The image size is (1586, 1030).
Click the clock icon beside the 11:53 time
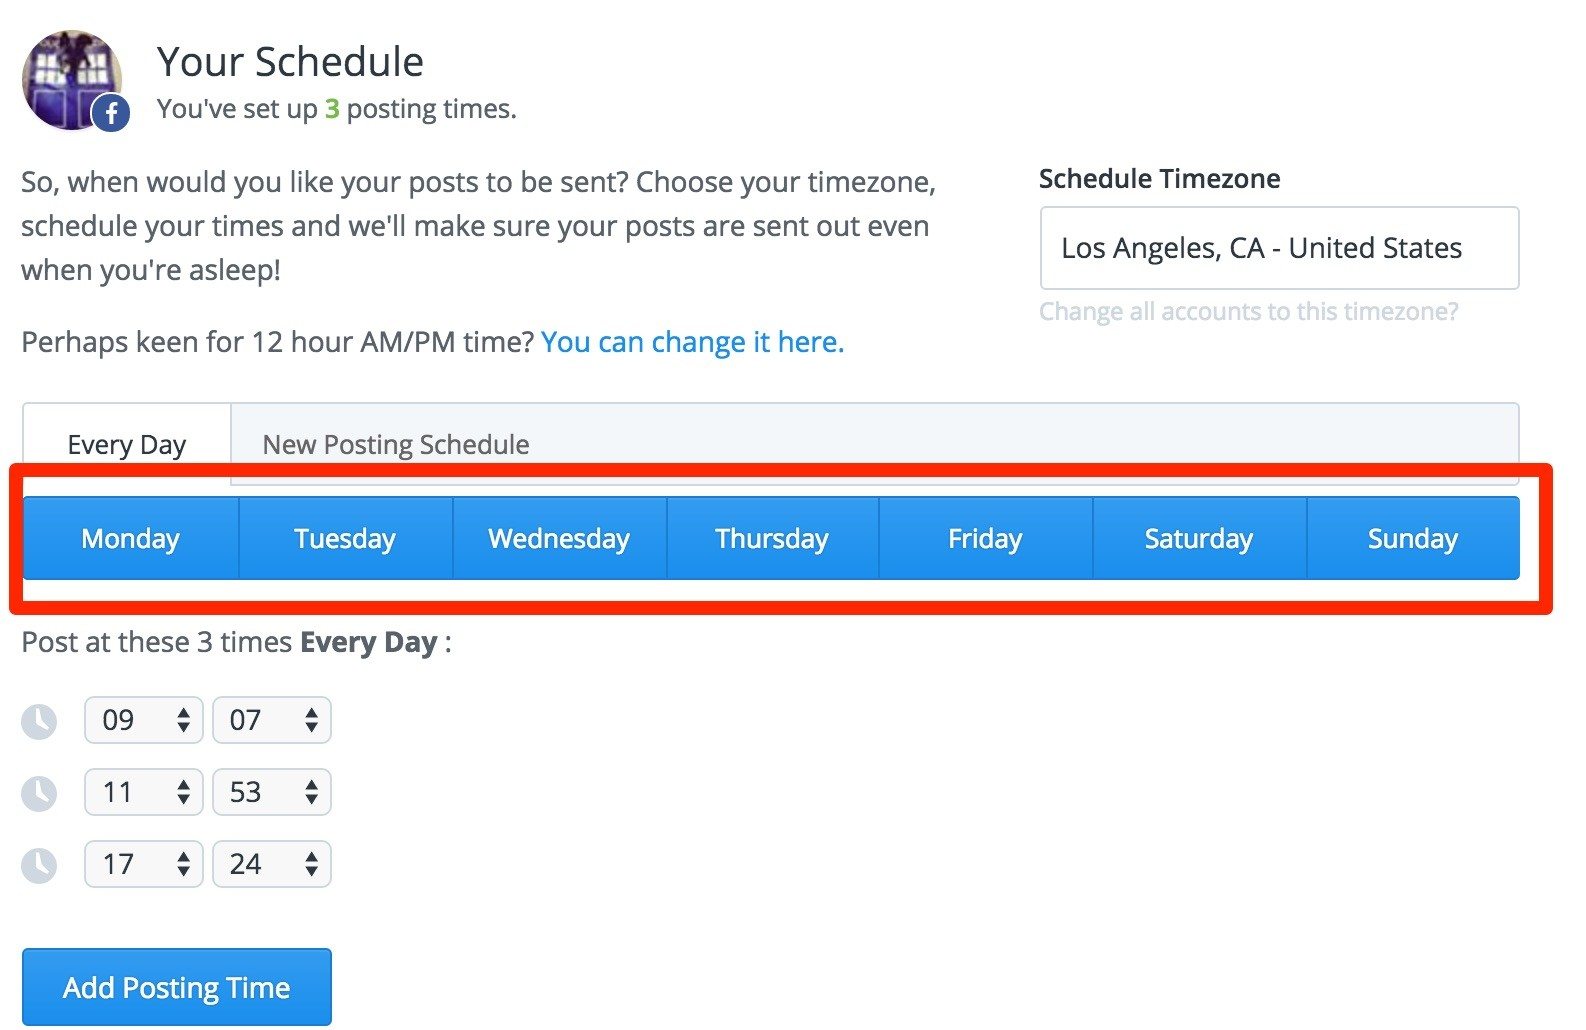(39, 792)
